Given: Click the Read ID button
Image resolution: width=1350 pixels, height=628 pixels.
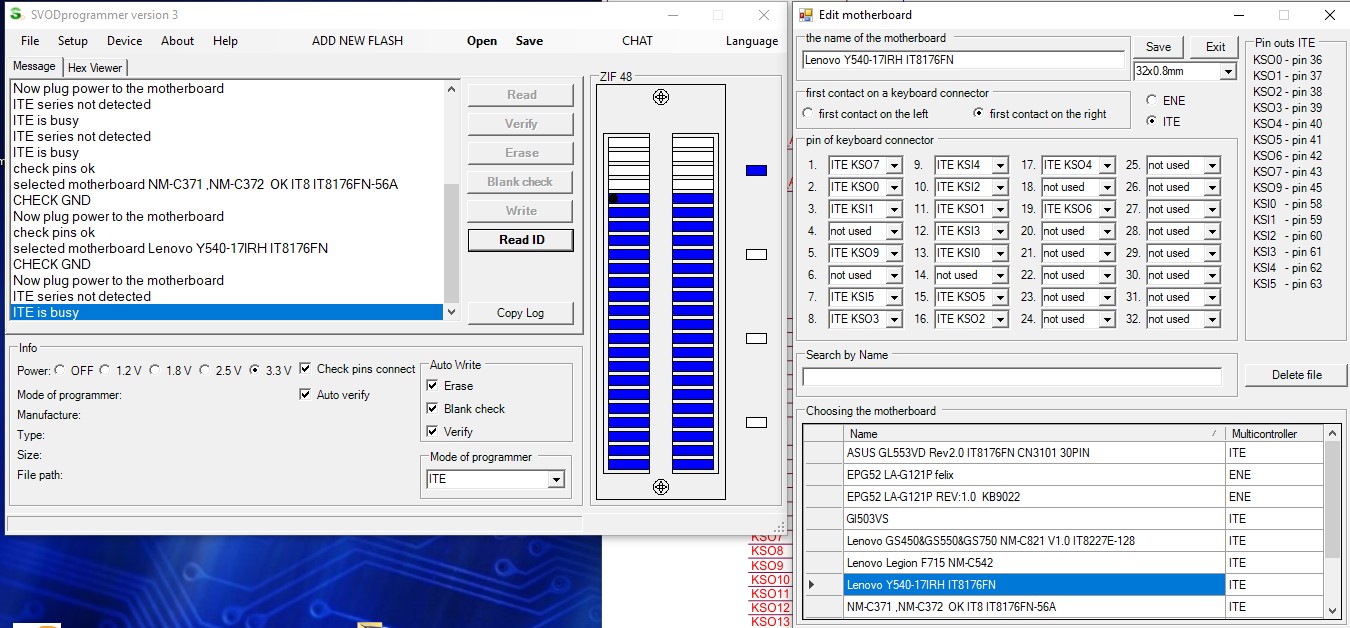Looking at the screenshot, I should click(x=521, y=240).
